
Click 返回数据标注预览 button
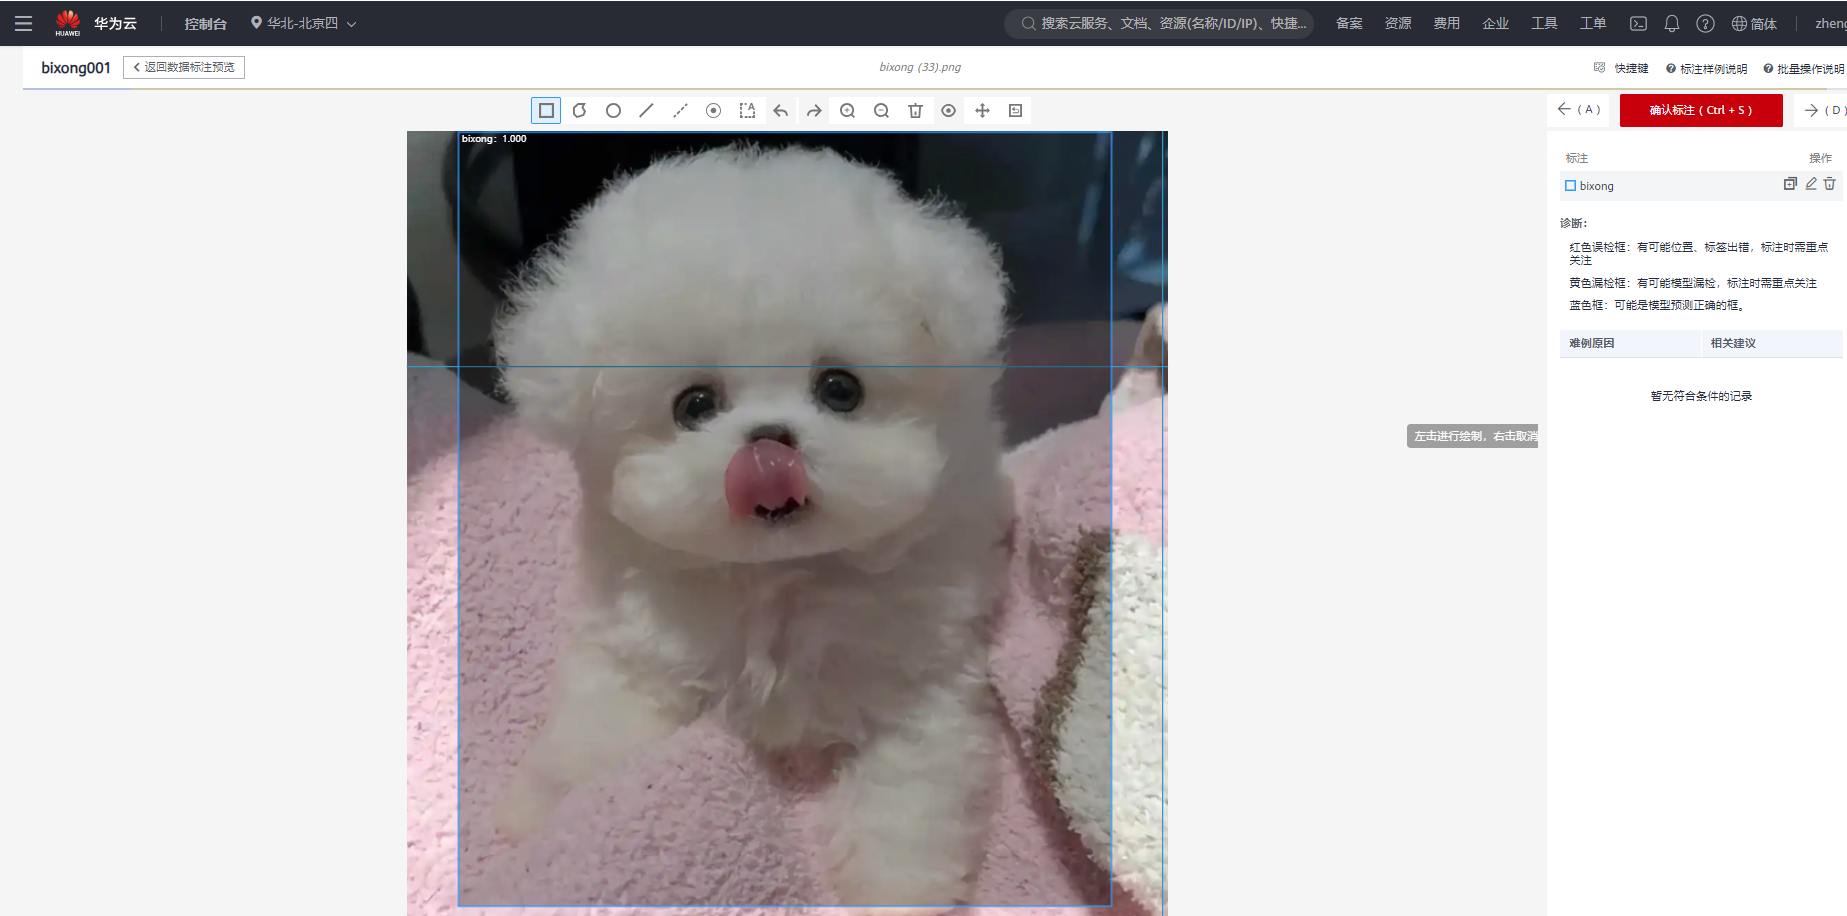[184, 67]
